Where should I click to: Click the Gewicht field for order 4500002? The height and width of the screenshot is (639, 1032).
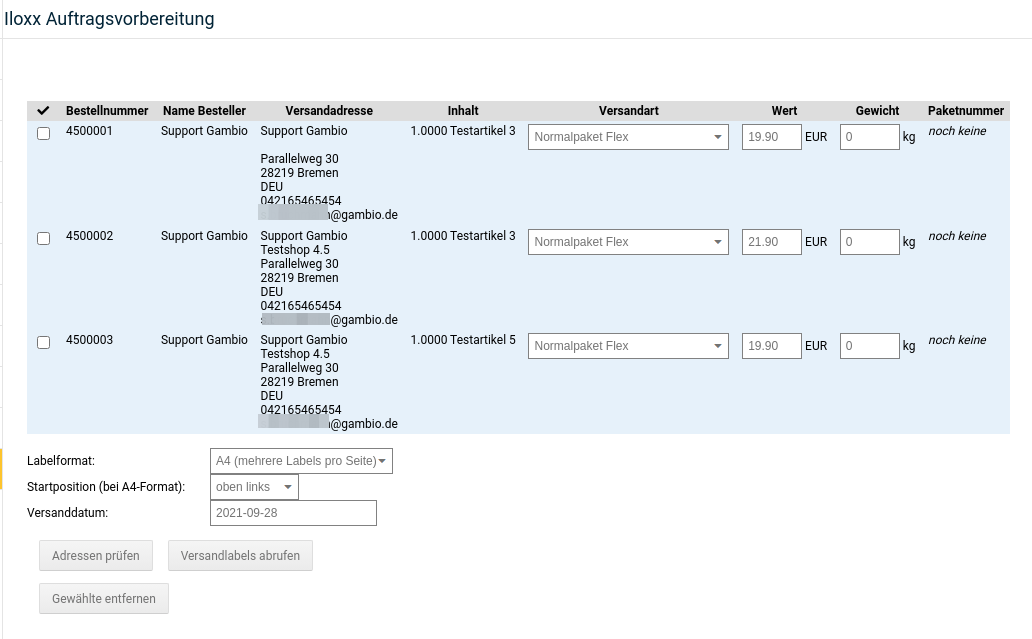point(869,242)
